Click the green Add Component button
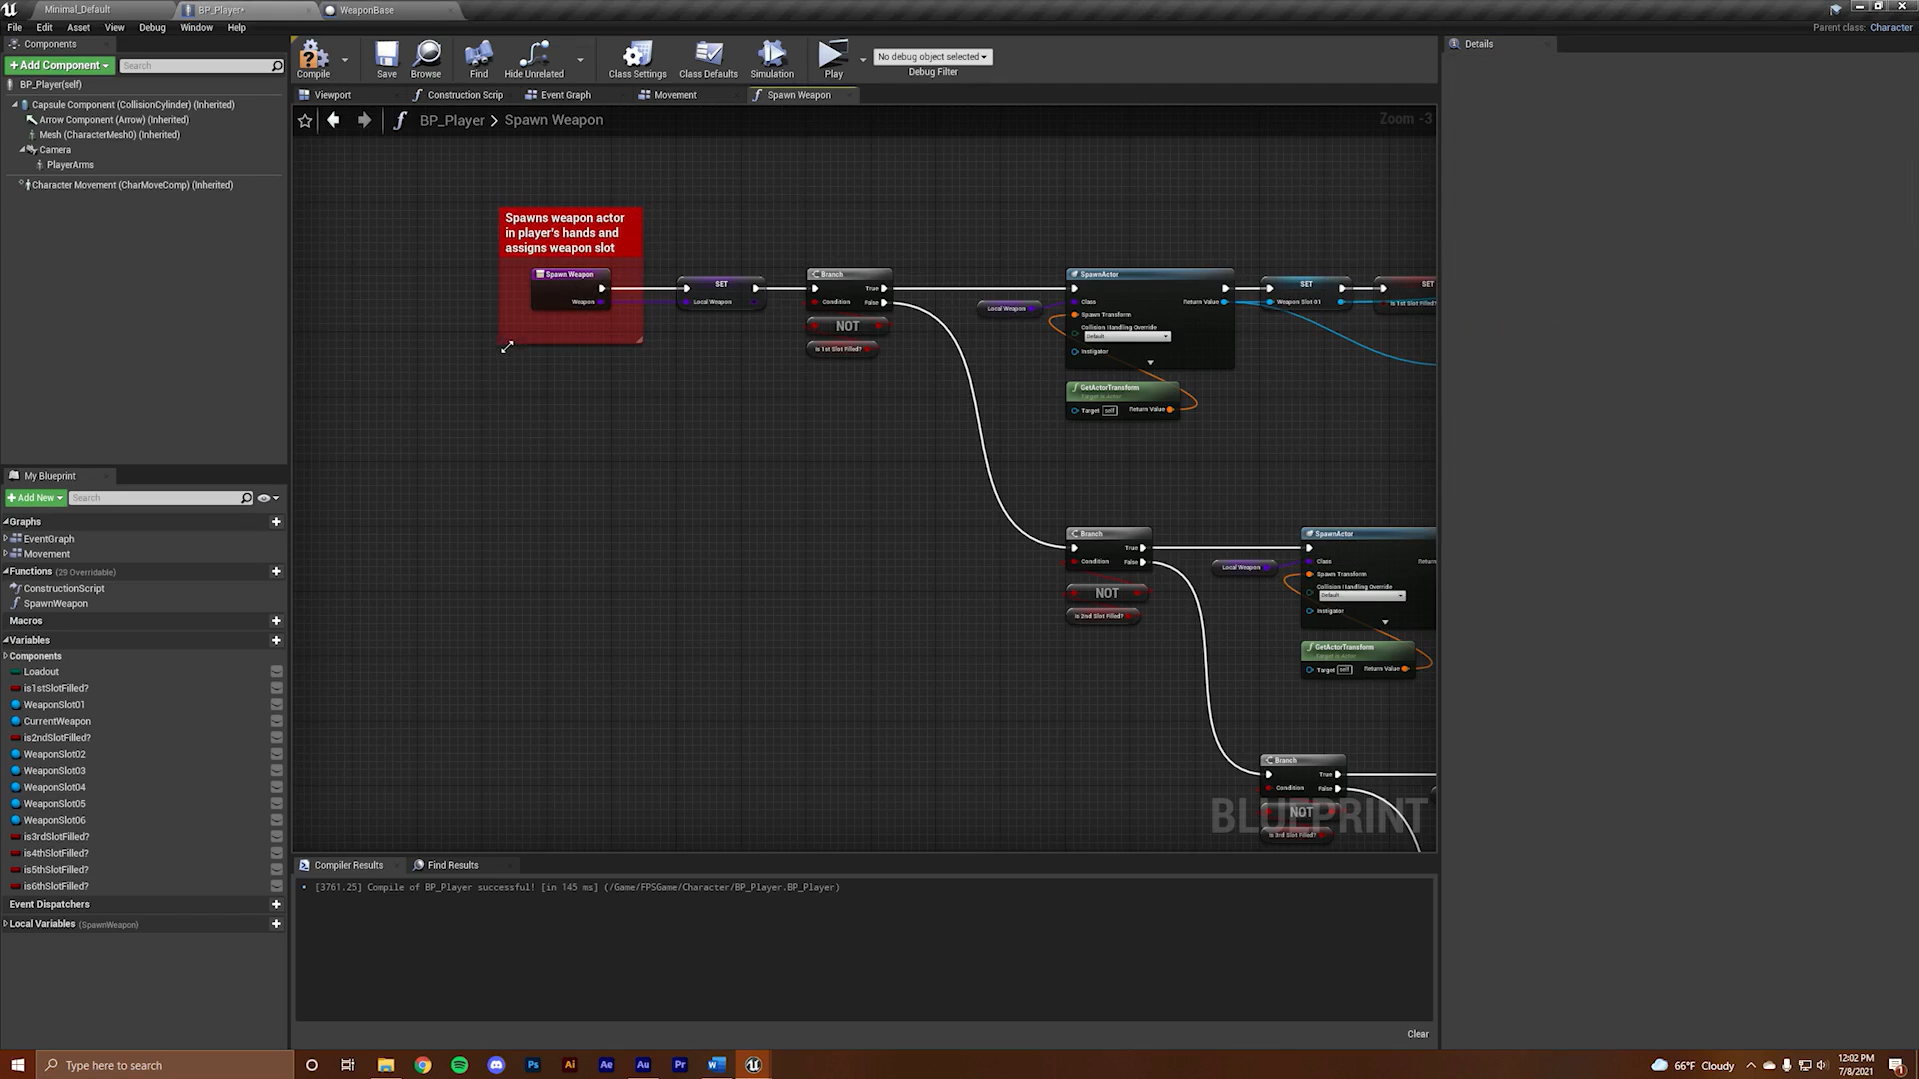The image size is (1919, 1079). click(59, 66)
